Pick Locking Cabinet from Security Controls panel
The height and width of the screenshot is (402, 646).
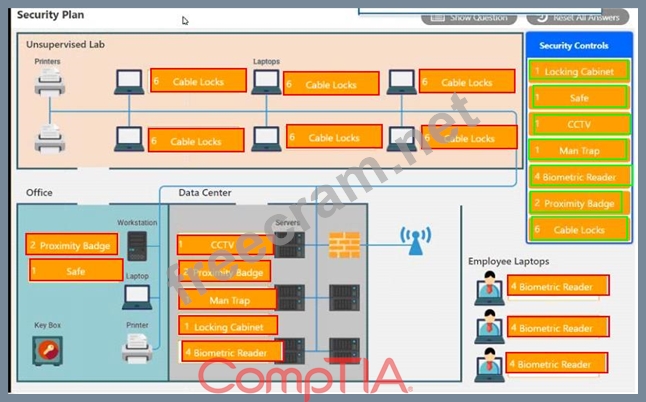tap(579, 71)
